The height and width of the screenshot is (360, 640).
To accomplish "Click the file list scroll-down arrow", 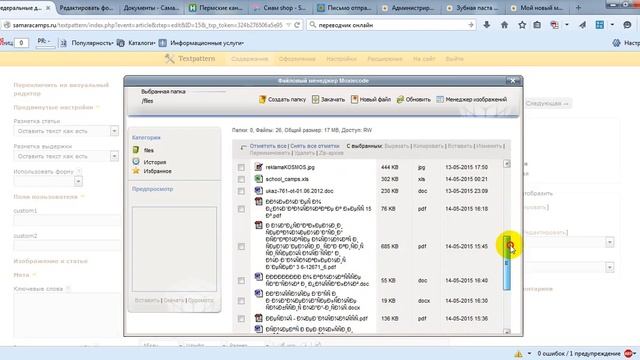I will coord(507,331).
